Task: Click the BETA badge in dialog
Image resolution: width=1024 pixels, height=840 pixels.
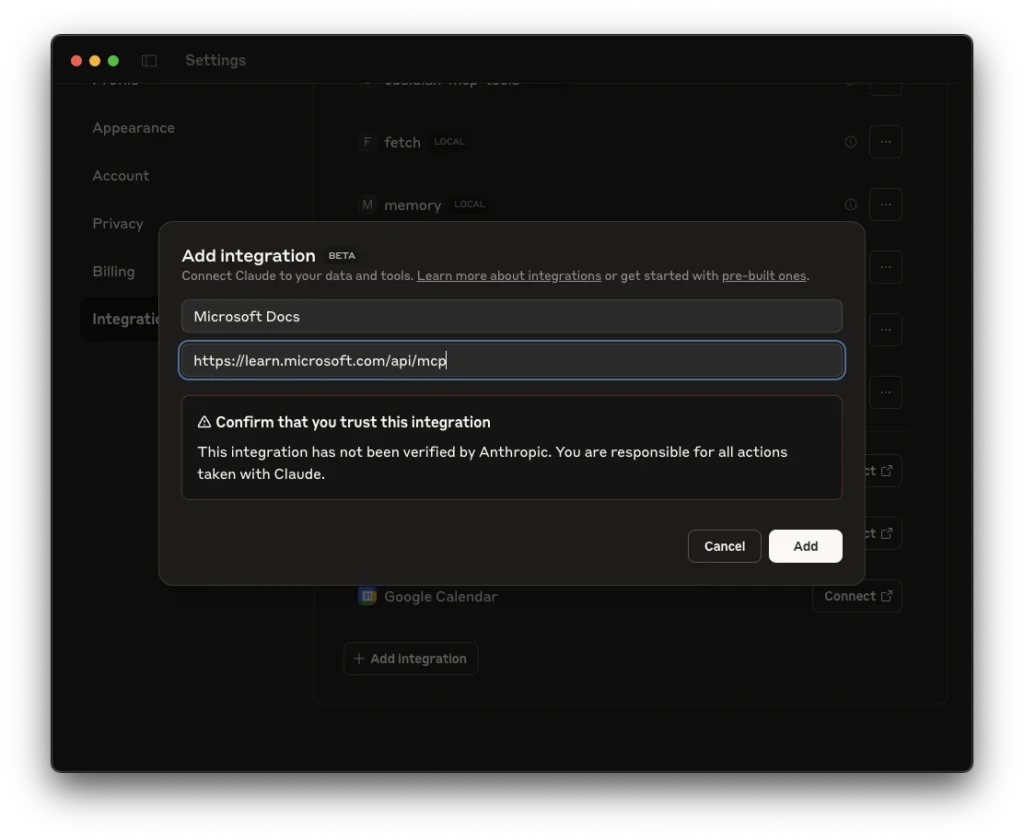Action: 342,255
